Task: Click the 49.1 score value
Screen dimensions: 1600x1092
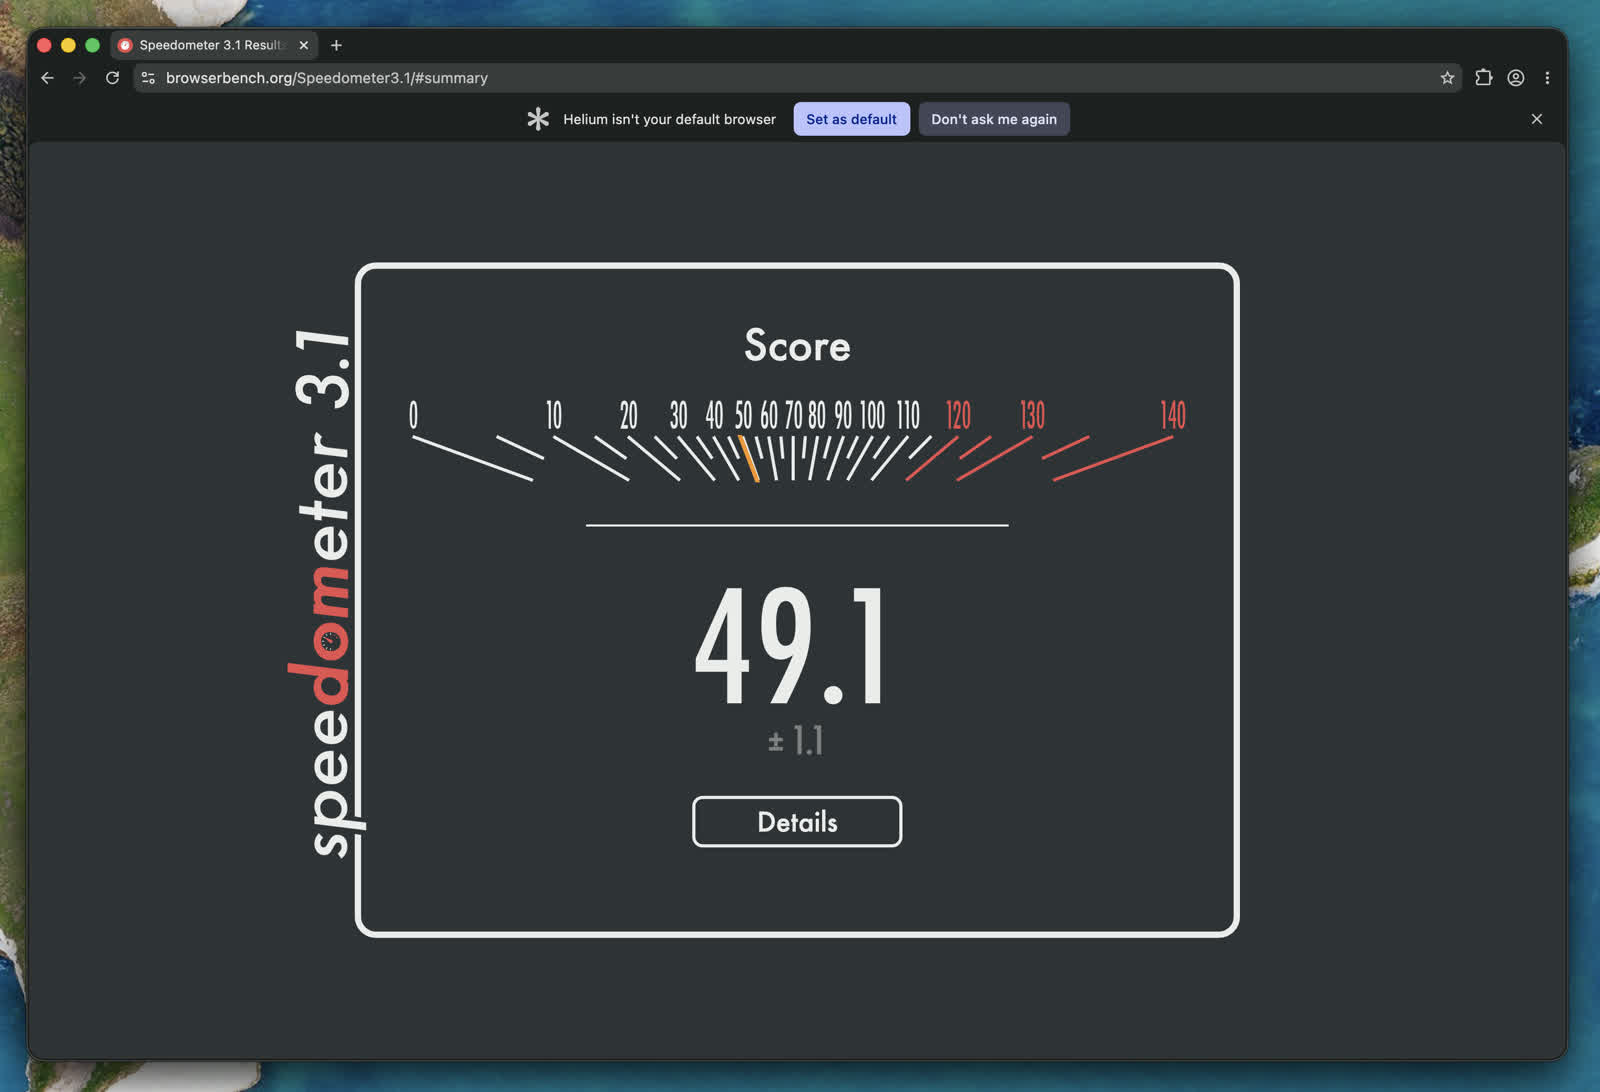Action: coord(790,646)
